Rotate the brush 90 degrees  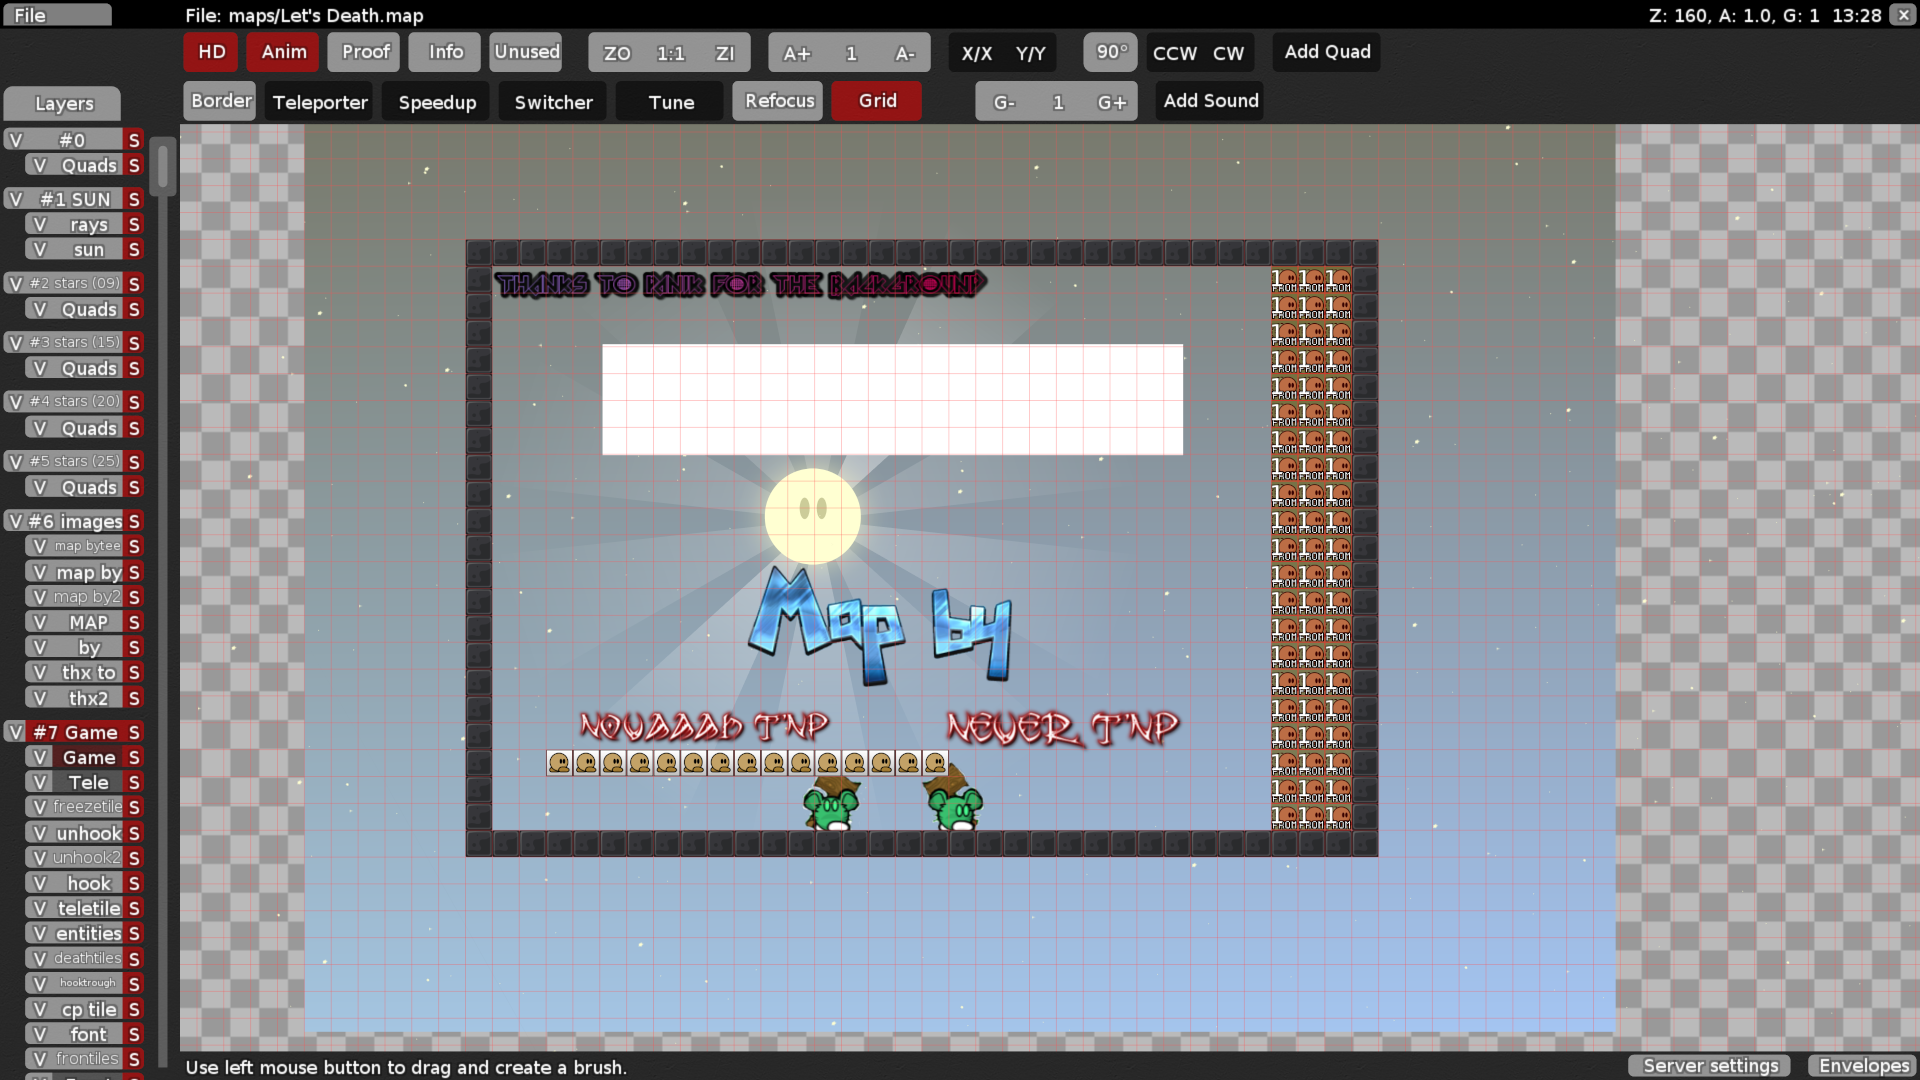(1110, 52)
